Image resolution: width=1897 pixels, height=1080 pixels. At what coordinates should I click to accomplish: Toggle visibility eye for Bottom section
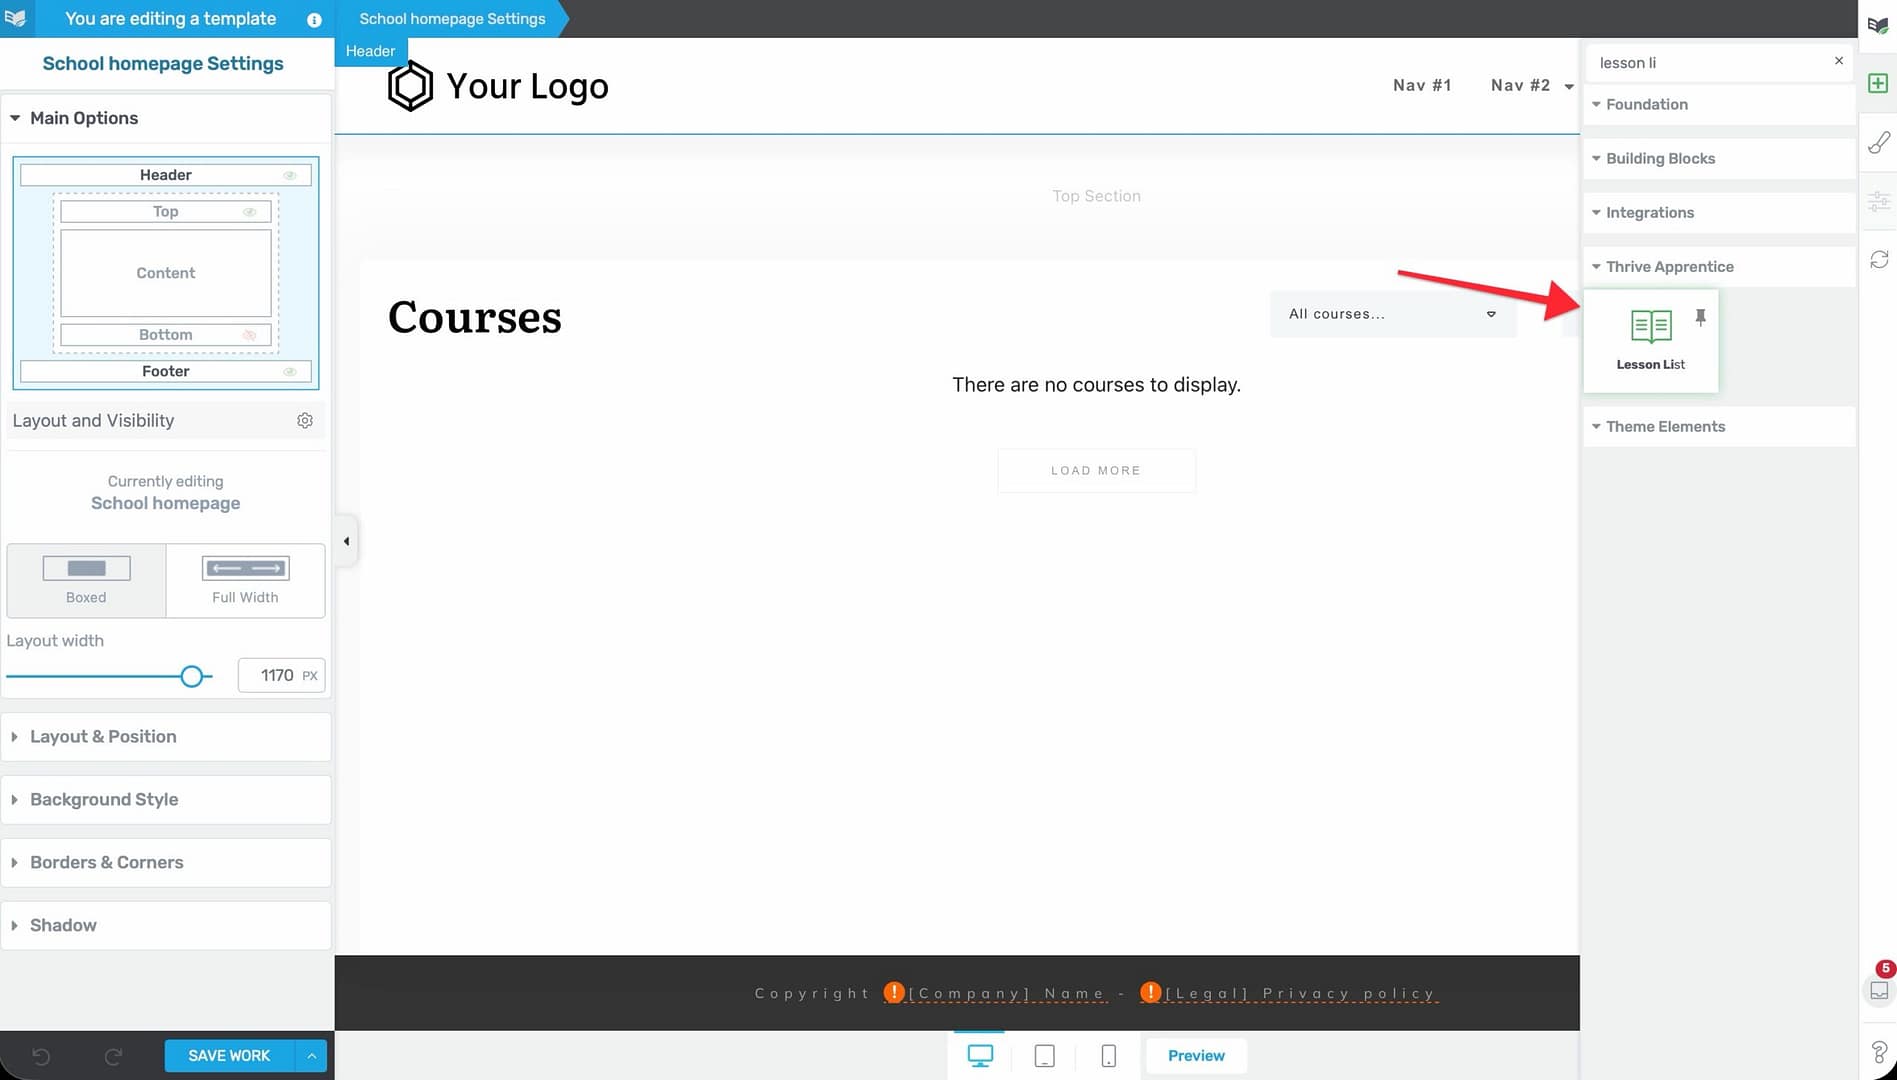click(250, 335)
